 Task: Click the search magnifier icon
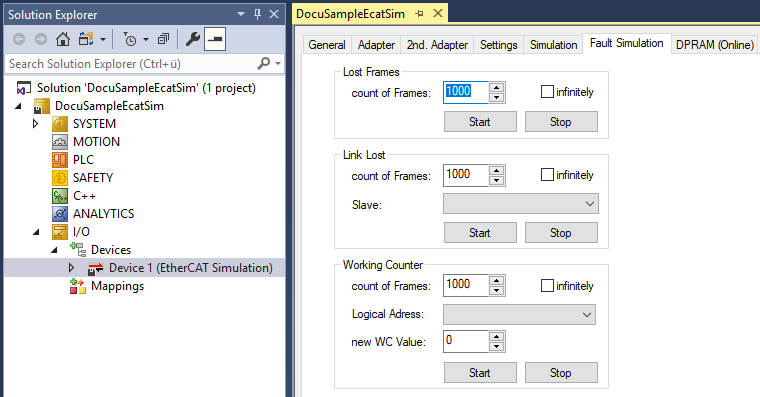coord(264,63)
